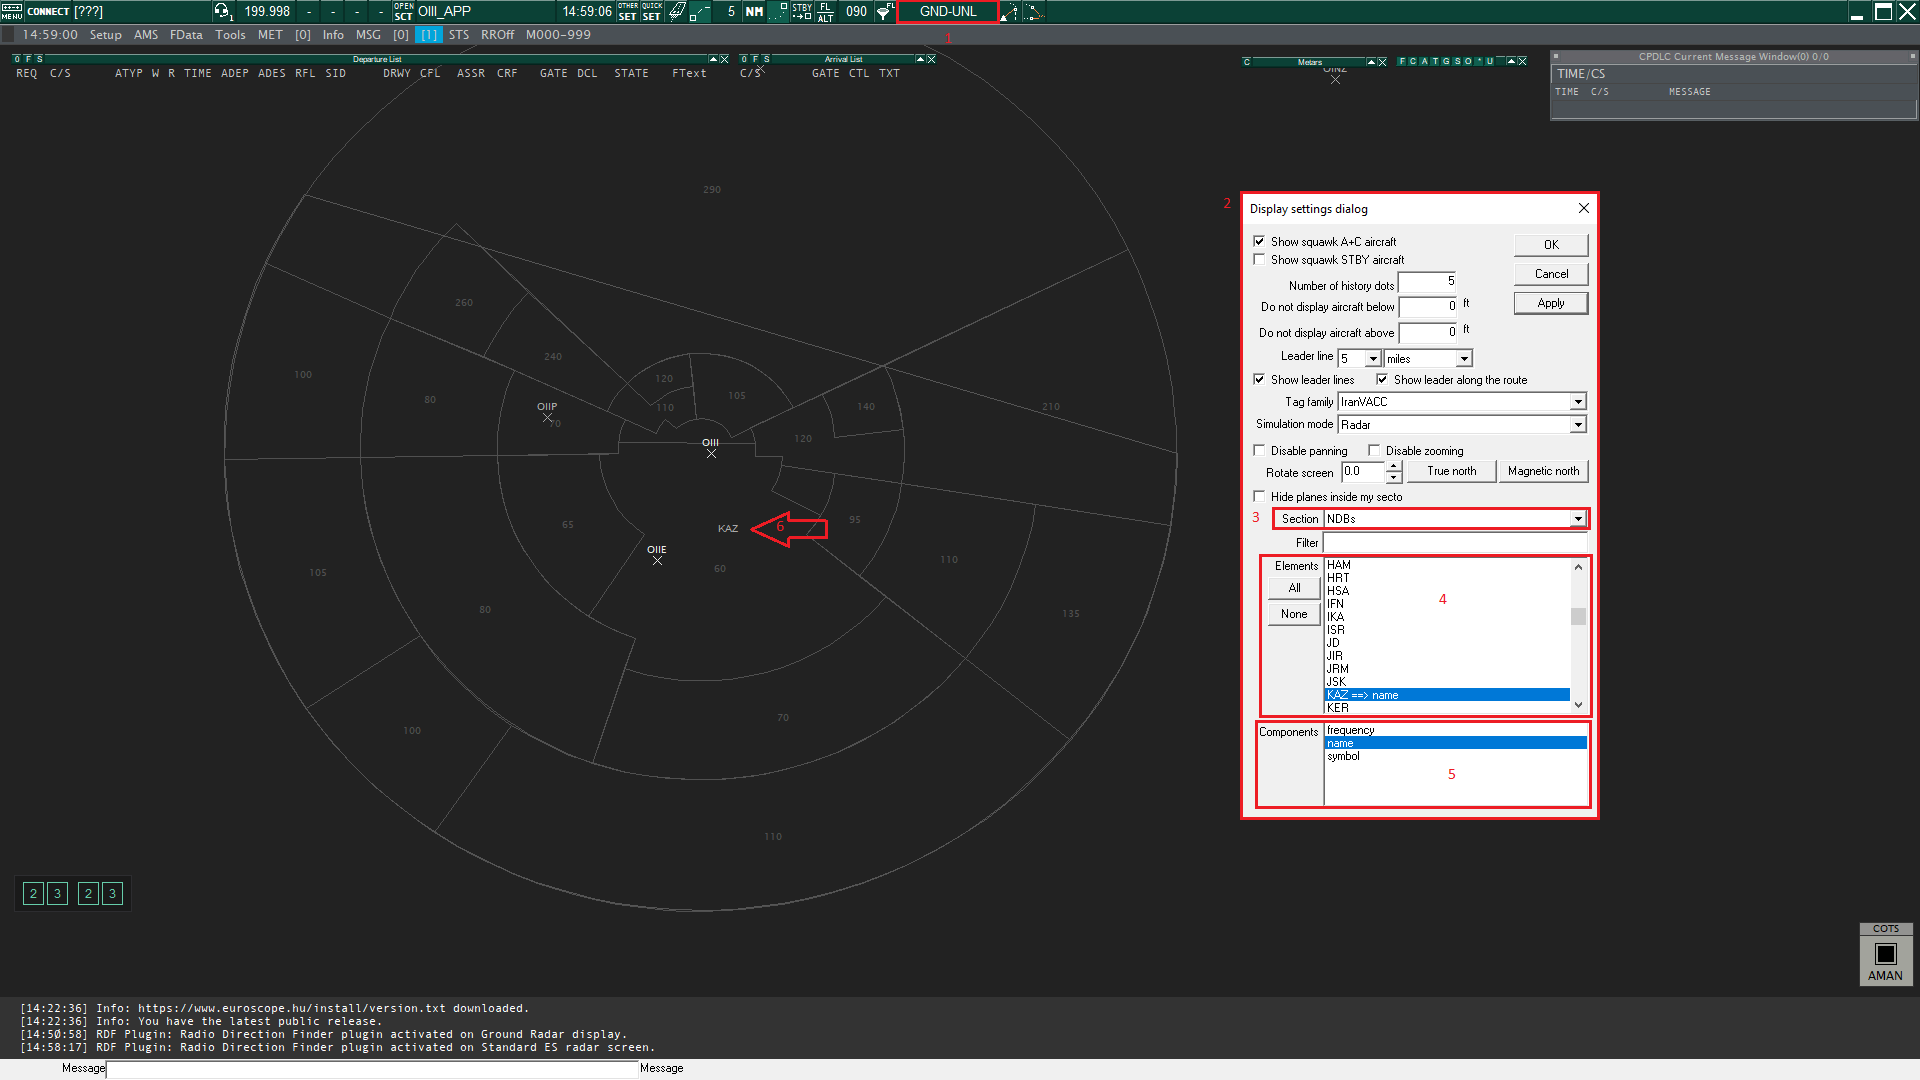This screenshot has height=1080, width=1920.
Task: Close the Arrival List panel
Action: pyautogui.click(x=931, y=59)
